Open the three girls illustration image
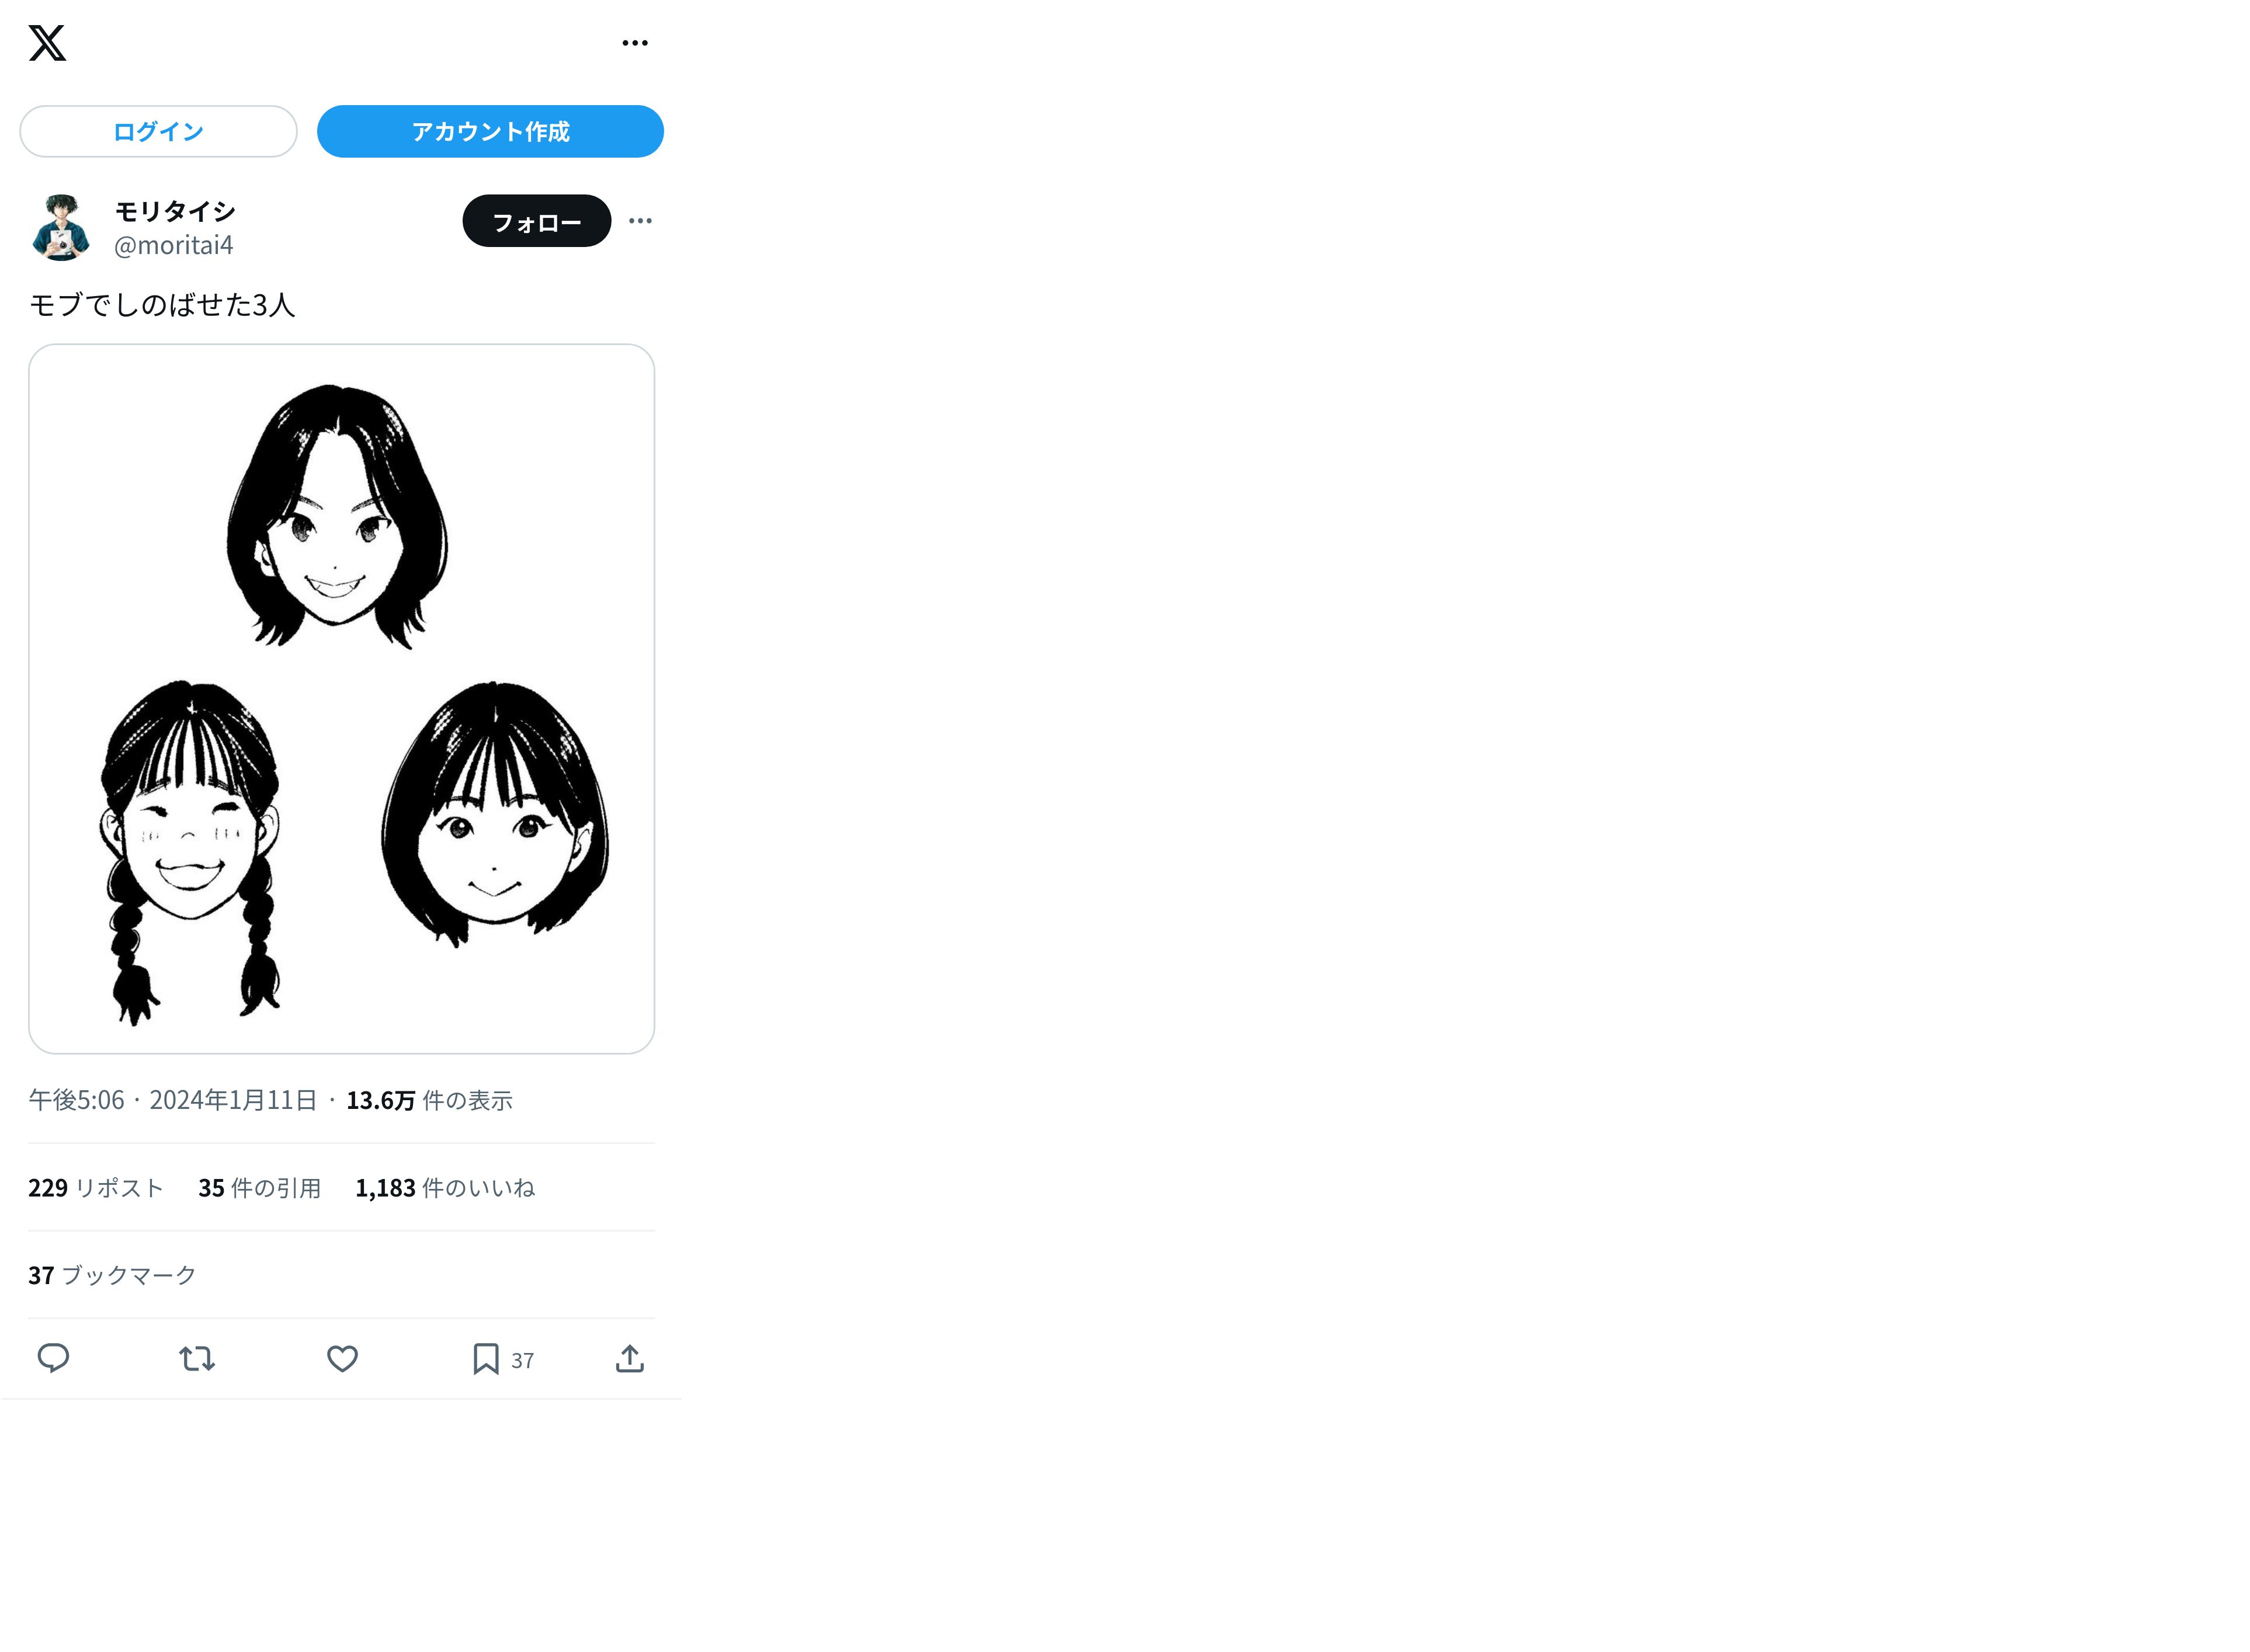Viewport: 2250px width, 1652px height. tap(341, 698)
